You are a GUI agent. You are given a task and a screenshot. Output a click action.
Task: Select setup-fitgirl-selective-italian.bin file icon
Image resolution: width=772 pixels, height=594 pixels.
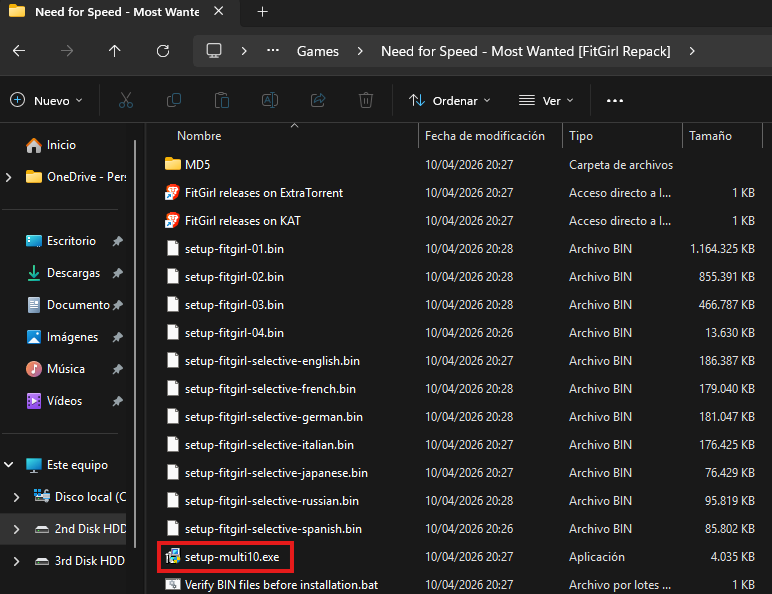coord(172,445)
